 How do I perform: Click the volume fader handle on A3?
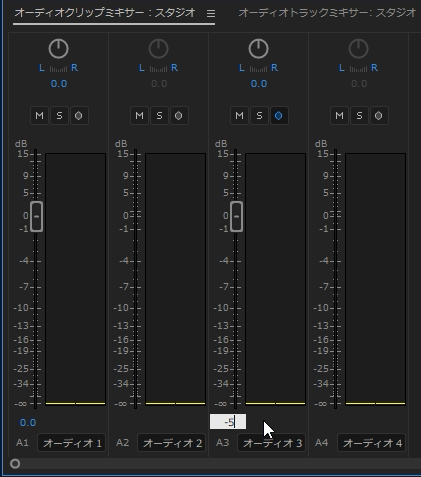(236, 216)
